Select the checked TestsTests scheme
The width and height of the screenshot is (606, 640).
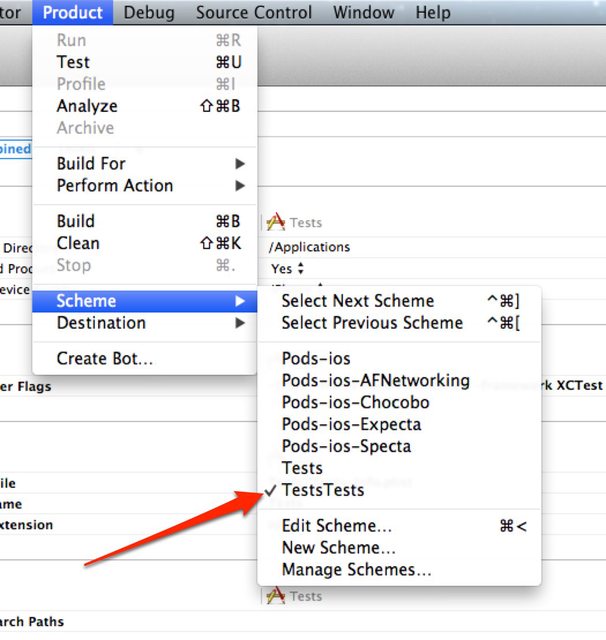pos(399,490)
